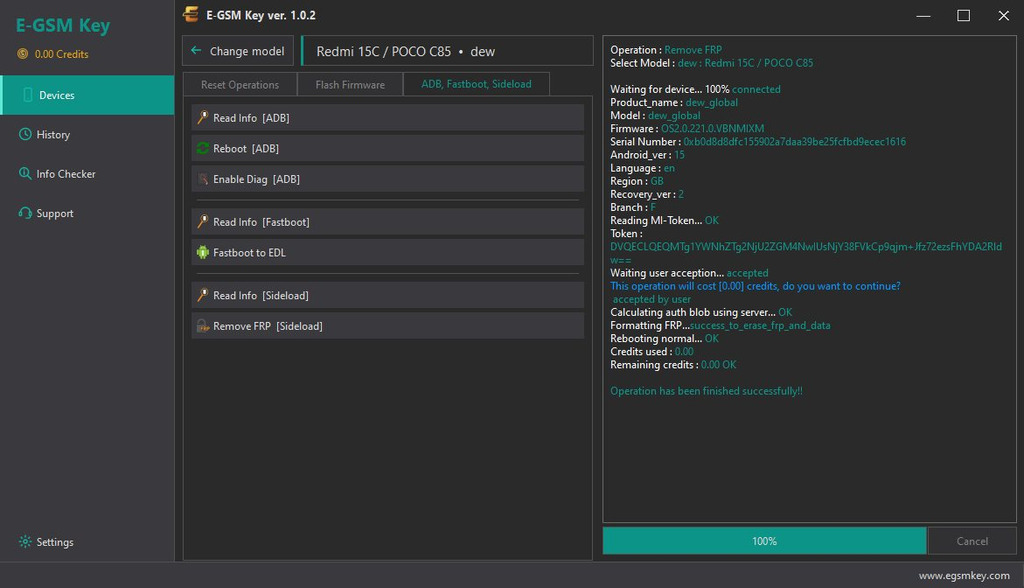The height and width of the screenshot is (588, 1024).
Task: Open History via its clock icon
Action: click(x=25, y=134)
